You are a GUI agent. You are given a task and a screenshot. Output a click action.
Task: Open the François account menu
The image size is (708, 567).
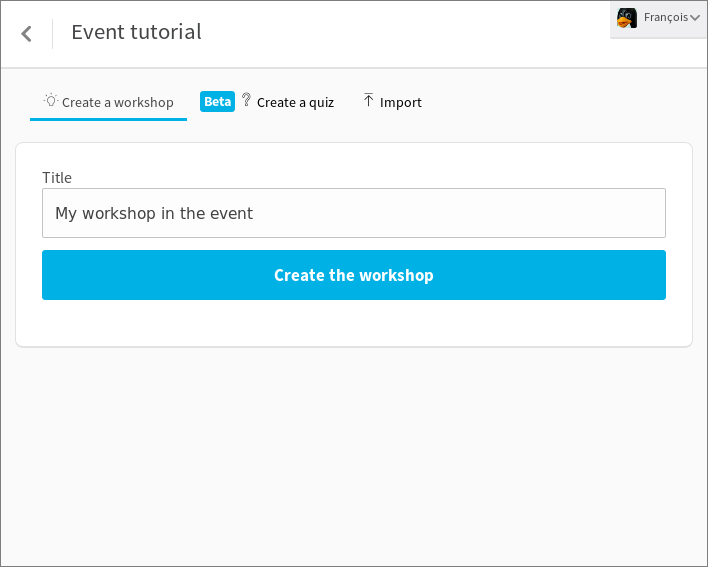(x=658, y=19)
